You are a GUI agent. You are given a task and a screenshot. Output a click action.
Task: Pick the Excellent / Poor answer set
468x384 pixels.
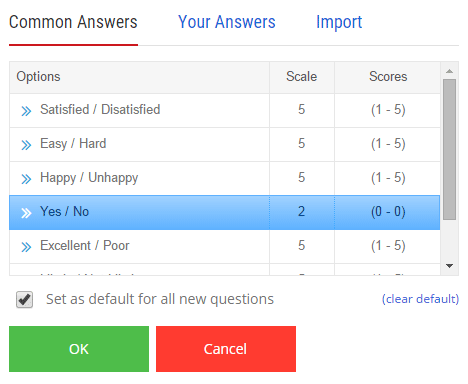(x=225, y=246)
